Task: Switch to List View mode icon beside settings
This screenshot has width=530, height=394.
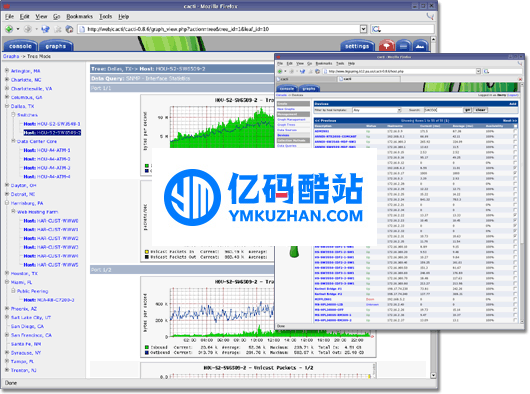Action: click(x=404, y=46)
